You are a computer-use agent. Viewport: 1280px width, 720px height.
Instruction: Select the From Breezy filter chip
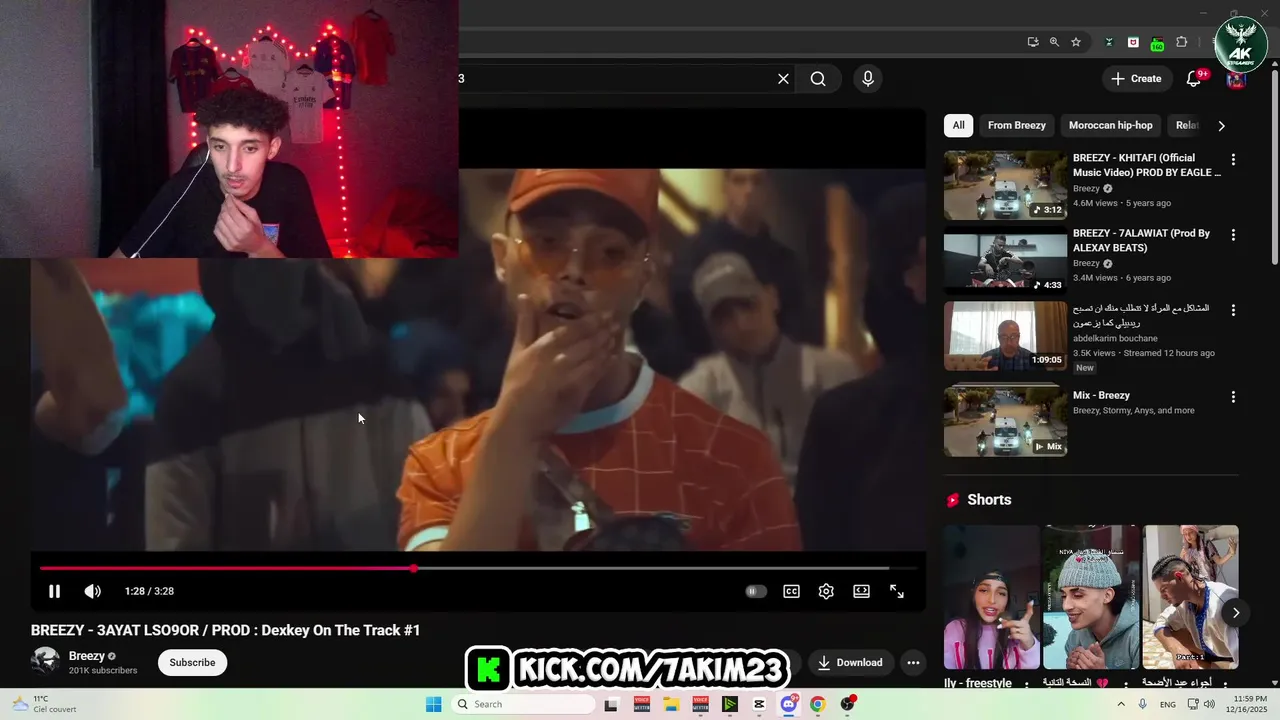1016,125
